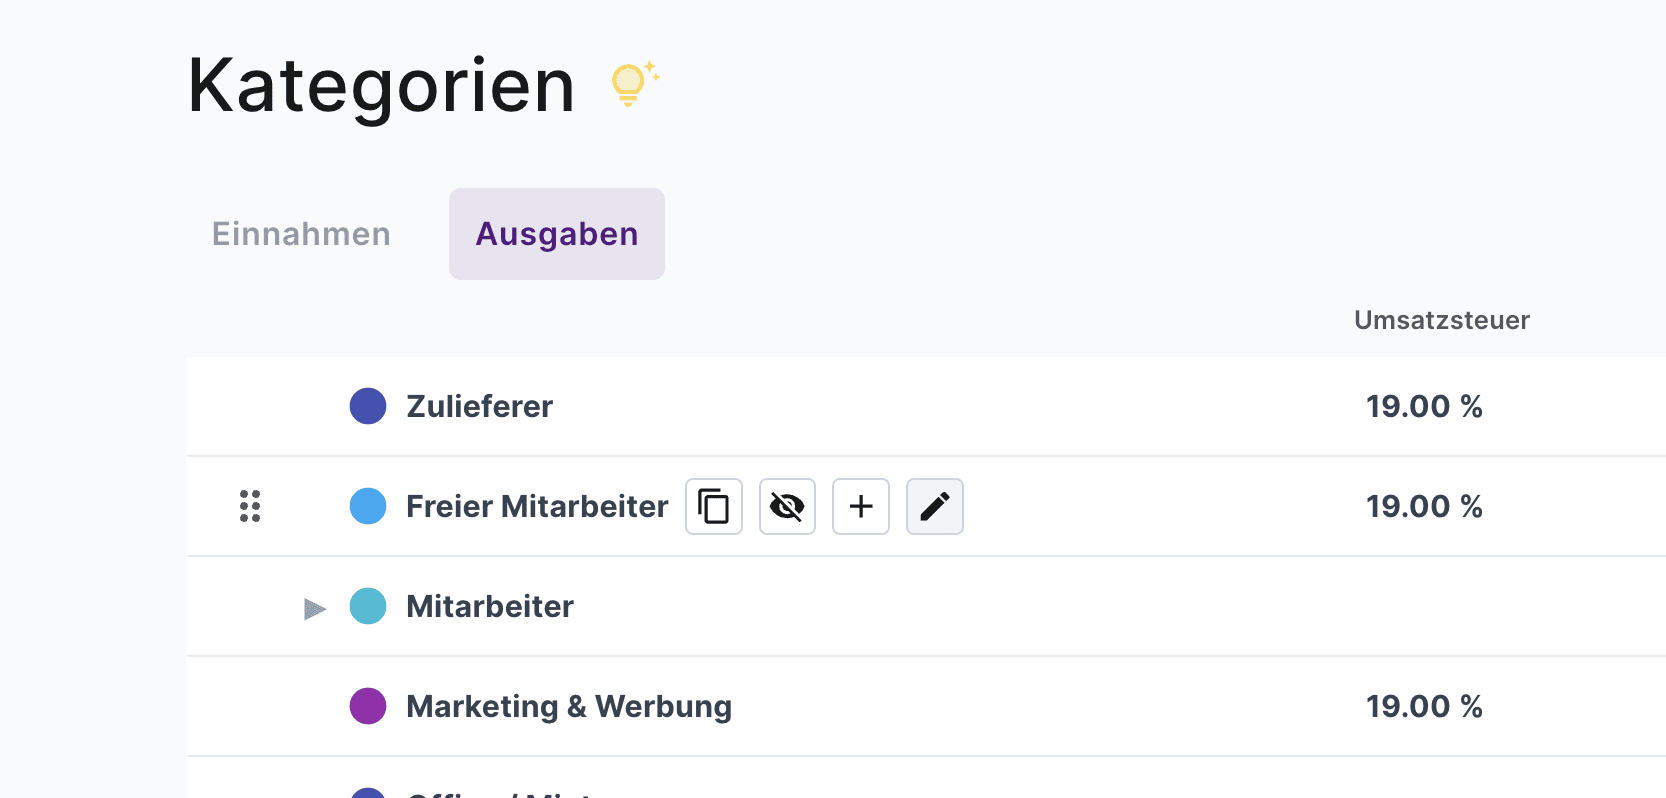Click the Mitarbeiter category name
The height and width of the screenshot is (798, 1666).
point(490,606)
